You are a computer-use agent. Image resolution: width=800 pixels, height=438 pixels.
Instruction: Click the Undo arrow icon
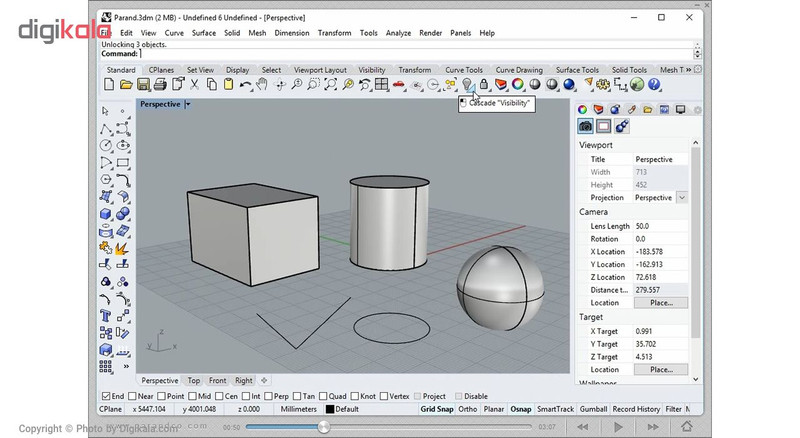[x=245, y=84]
